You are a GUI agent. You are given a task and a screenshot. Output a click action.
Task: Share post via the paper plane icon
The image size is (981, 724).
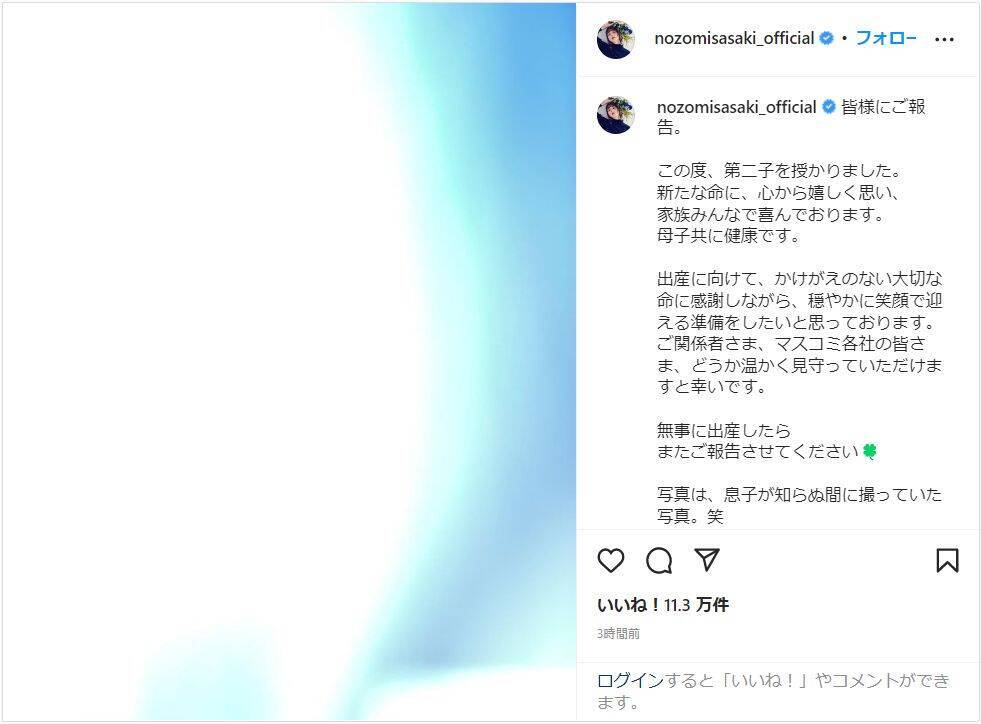[x=707, y=559]
